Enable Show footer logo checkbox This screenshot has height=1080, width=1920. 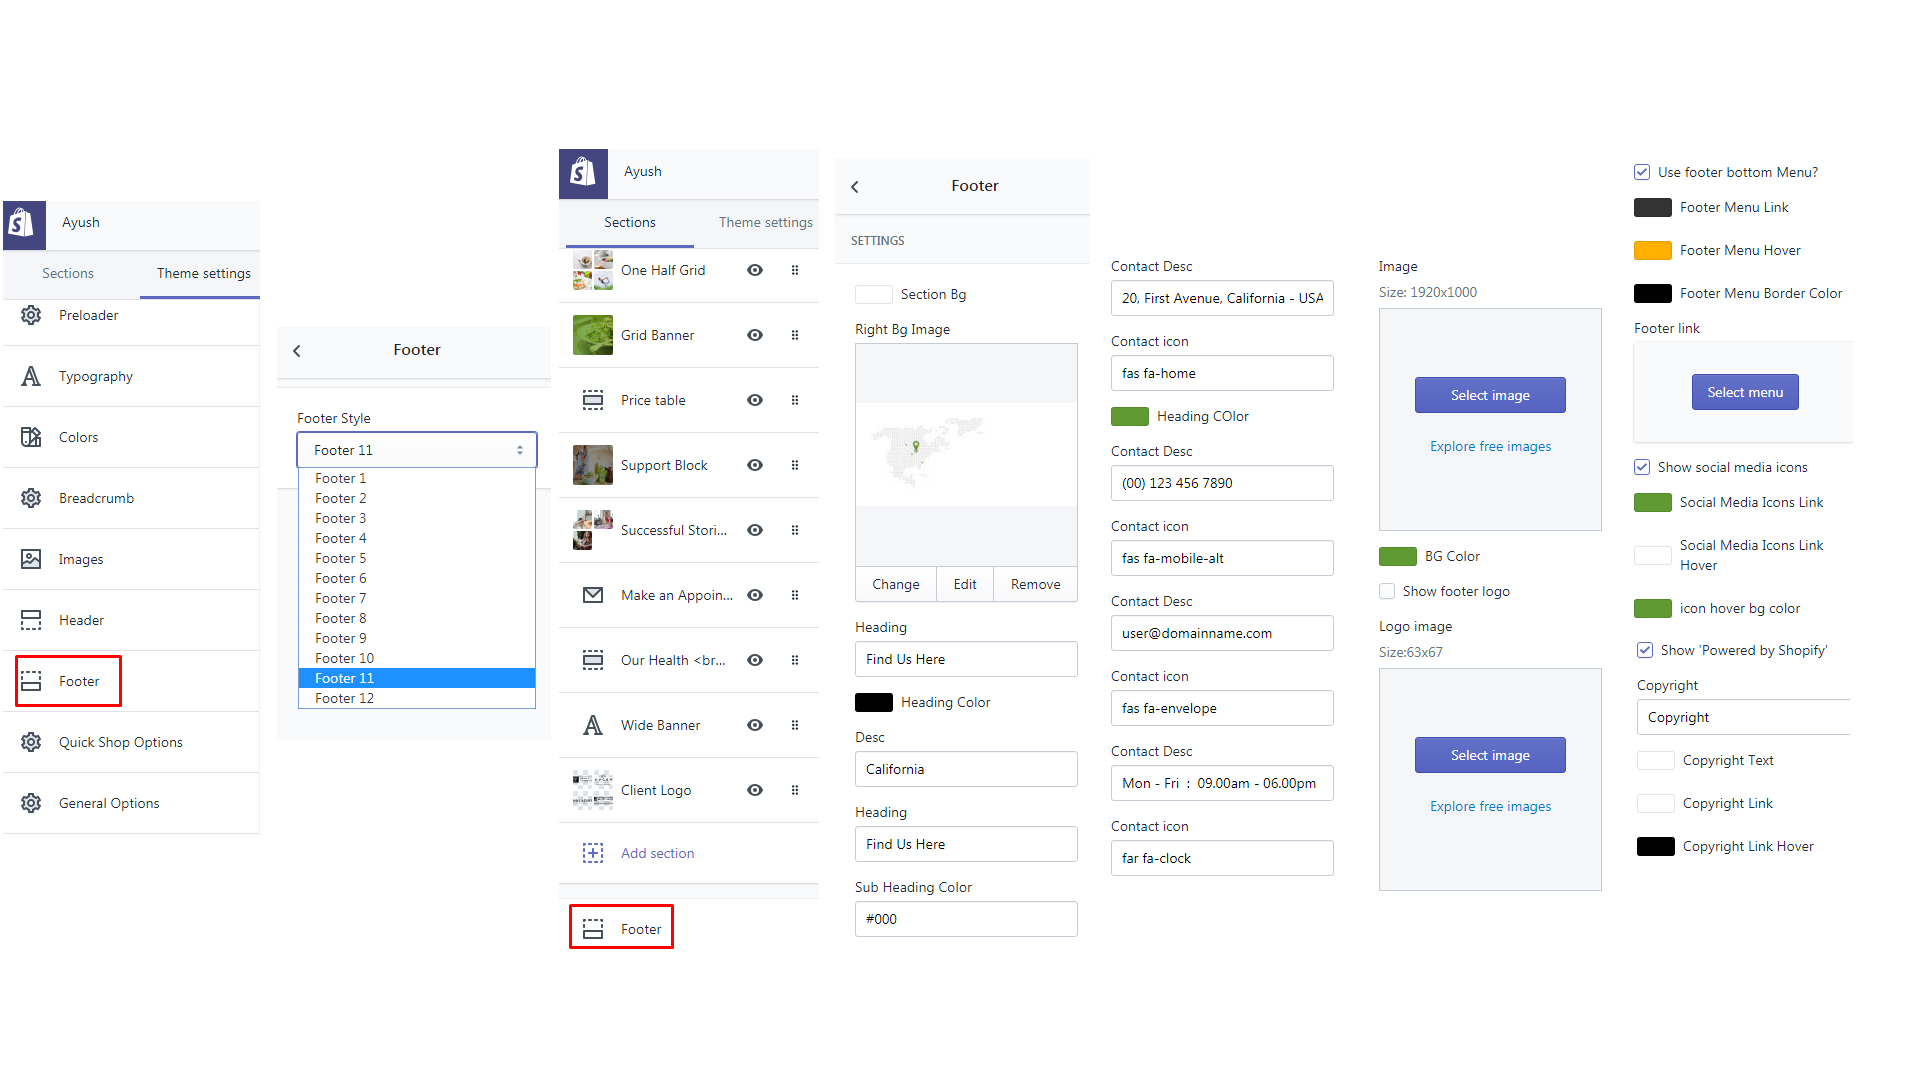pos(1387,591)
